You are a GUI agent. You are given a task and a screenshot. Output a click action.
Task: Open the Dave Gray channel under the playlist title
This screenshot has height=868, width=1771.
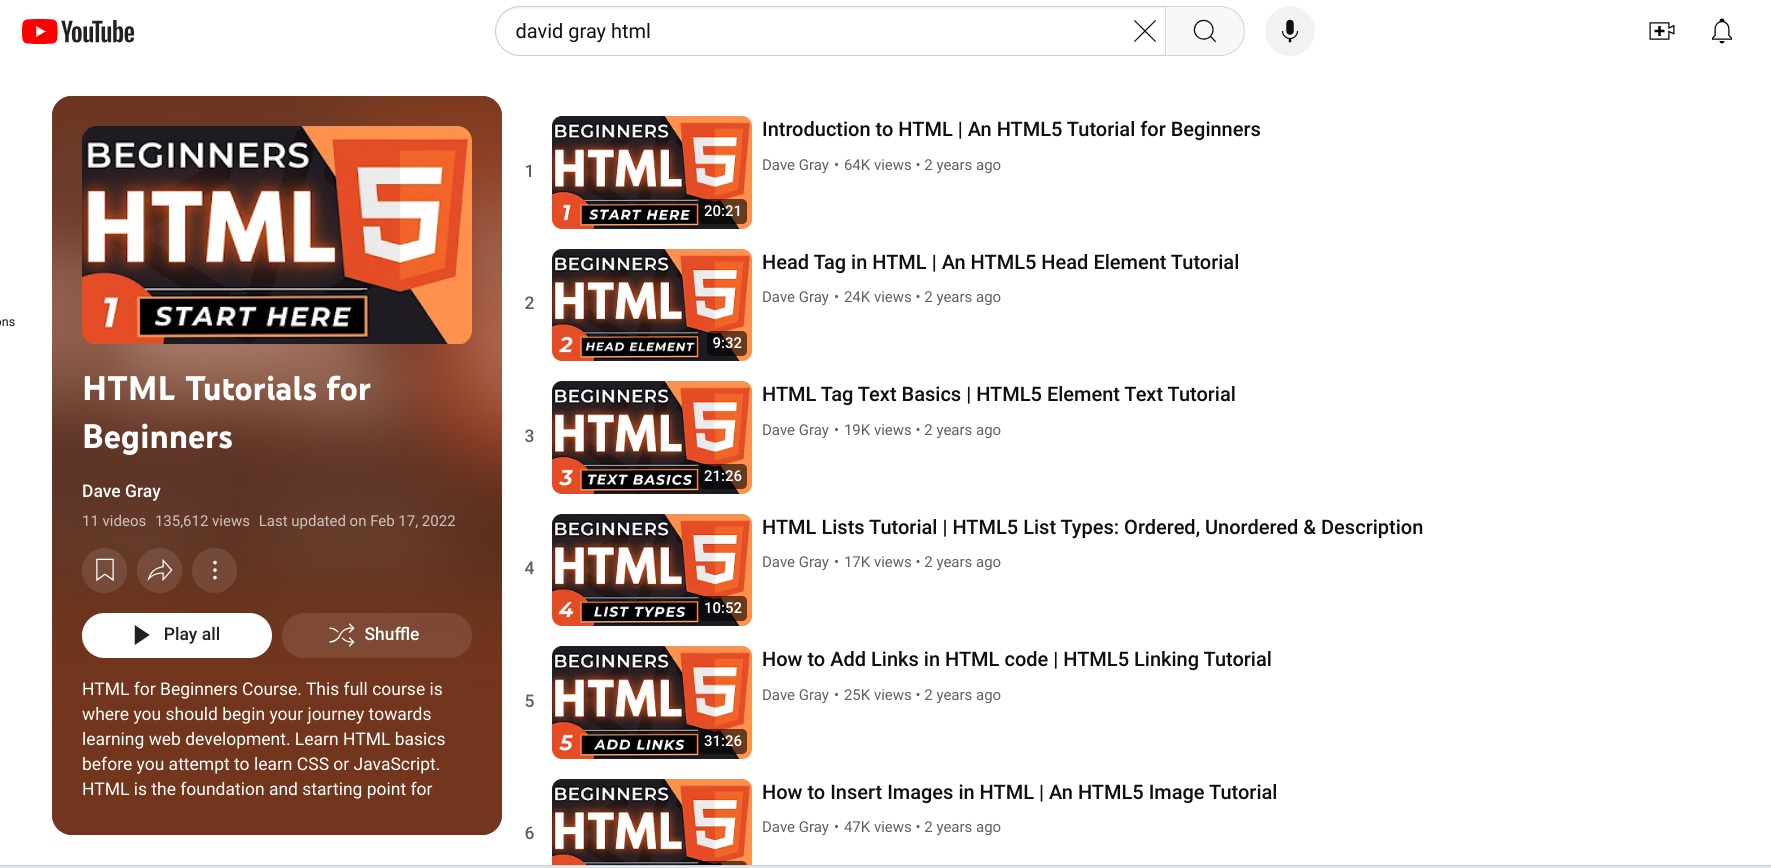[121, 491]
